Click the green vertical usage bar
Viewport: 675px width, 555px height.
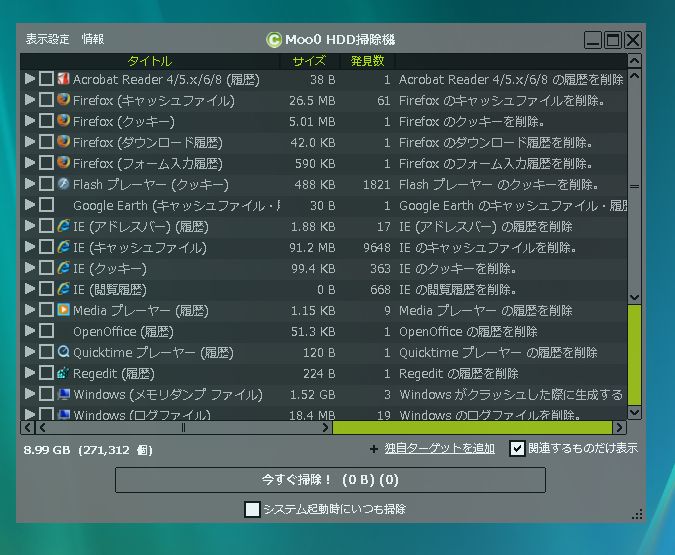click(x=635, y=355)
